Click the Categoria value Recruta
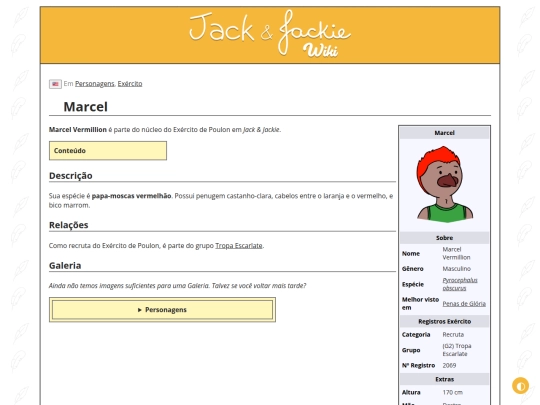 453,334
